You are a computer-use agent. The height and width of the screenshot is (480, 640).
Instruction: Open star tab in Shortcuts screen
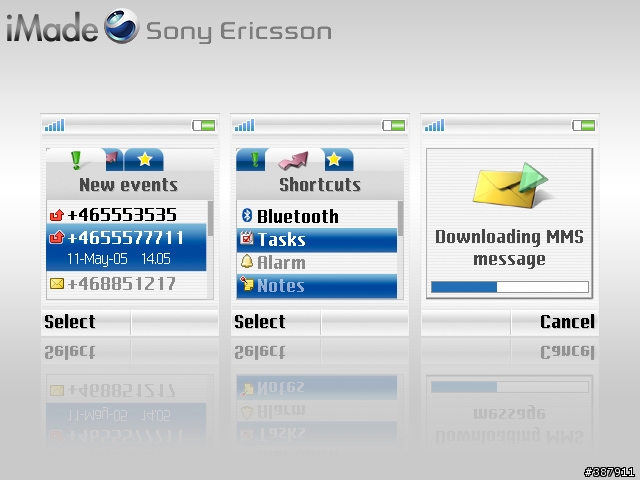[339, 160]
